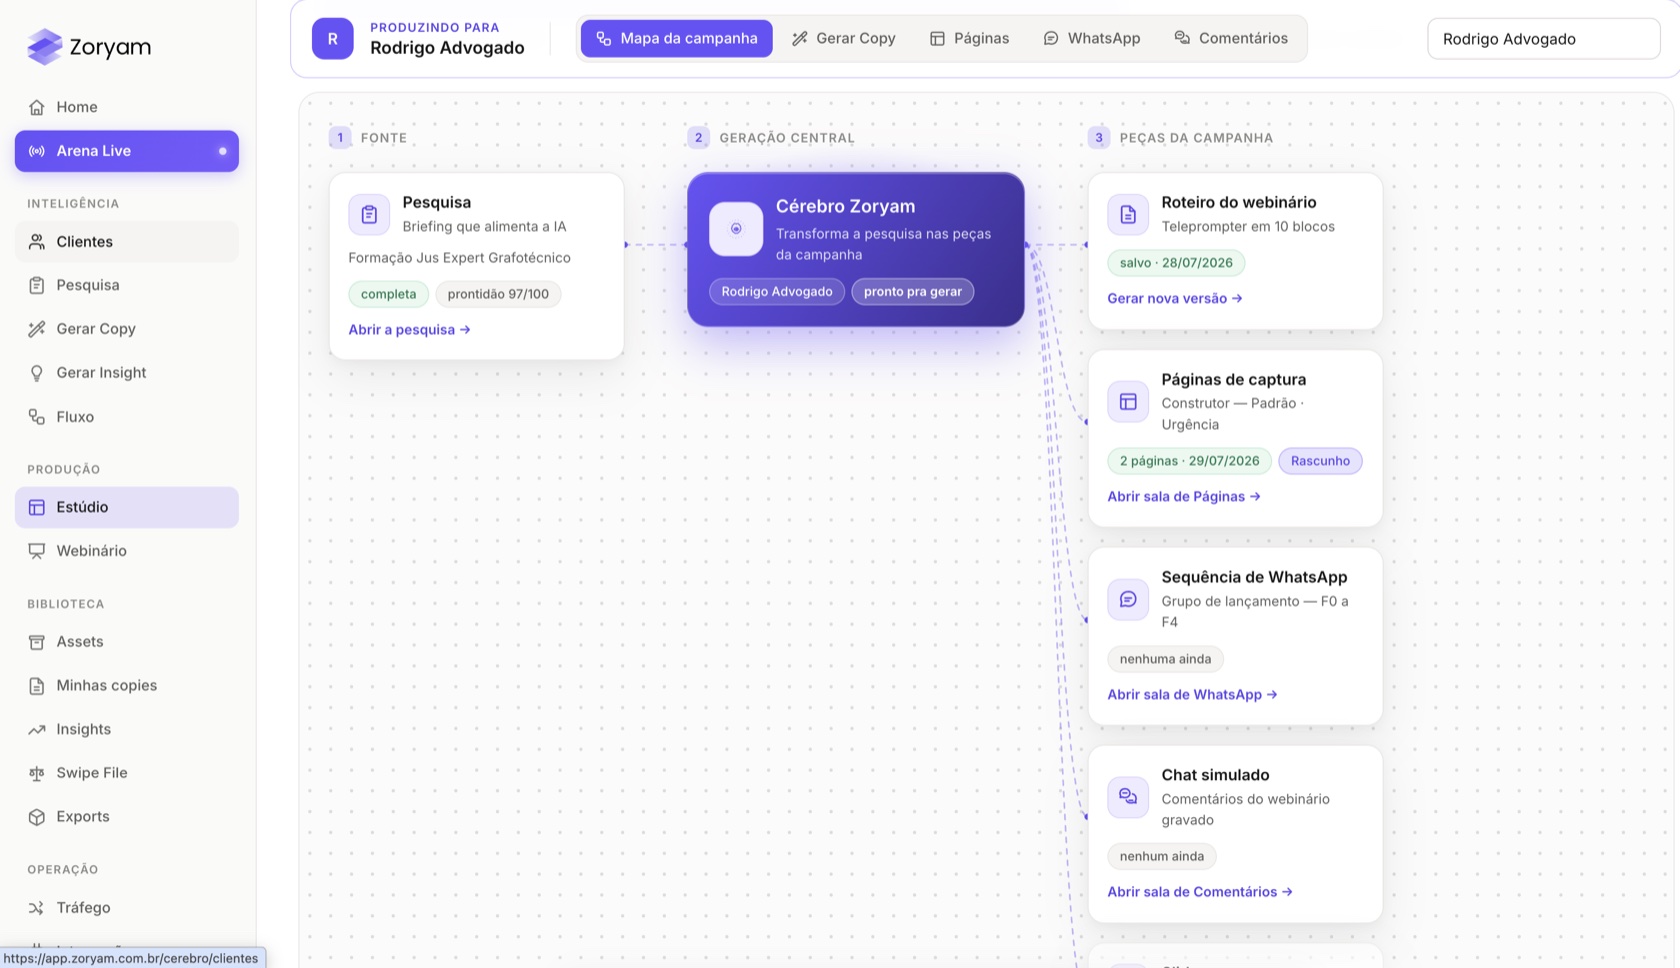
Task: Click the pronto pra gerar badge
Action: tap(912, 292)
